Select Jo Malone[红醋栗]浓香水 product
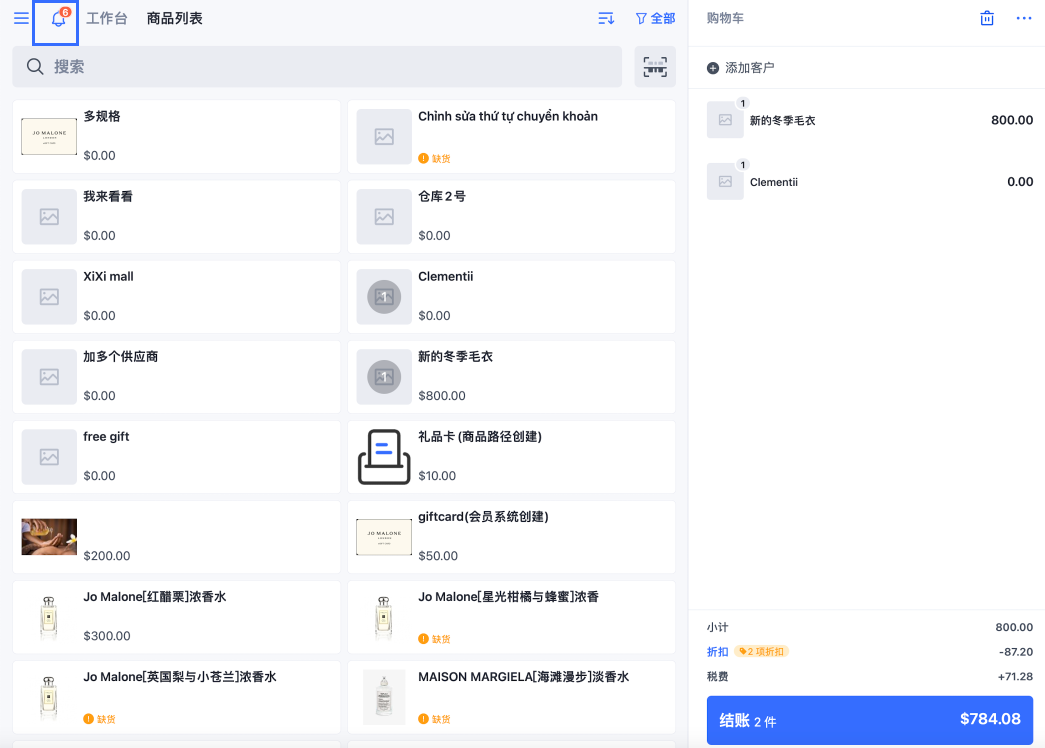 point(177,617)
